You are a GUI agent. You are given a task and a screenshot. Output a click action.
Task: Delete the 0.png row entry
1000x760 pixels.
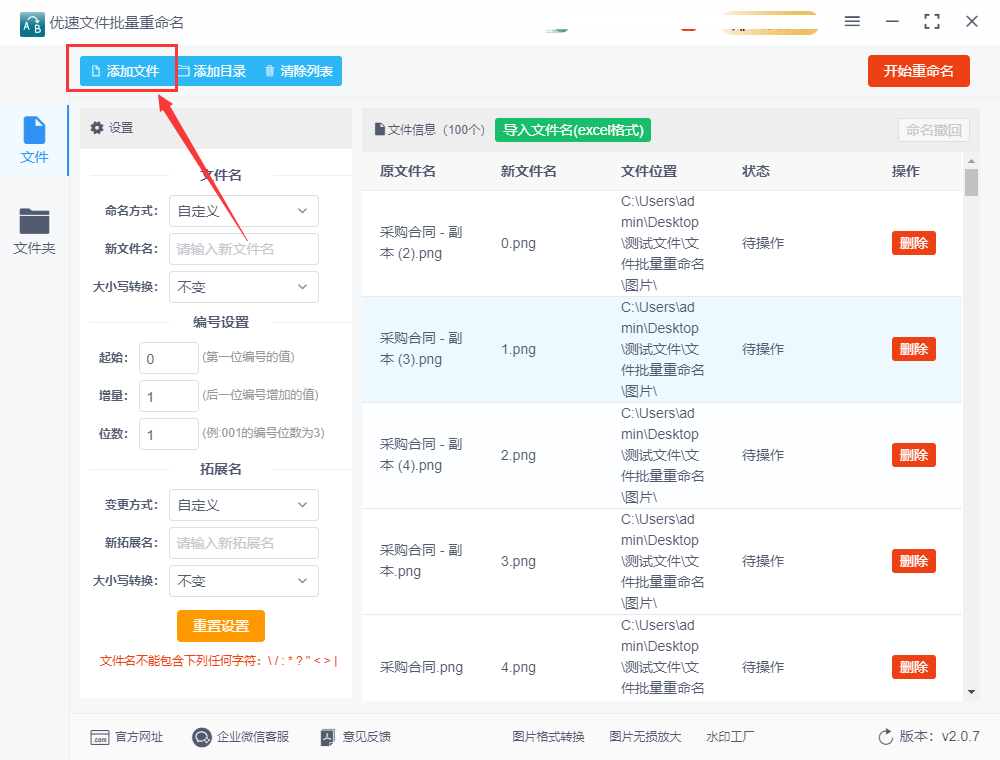coord(913,243)
